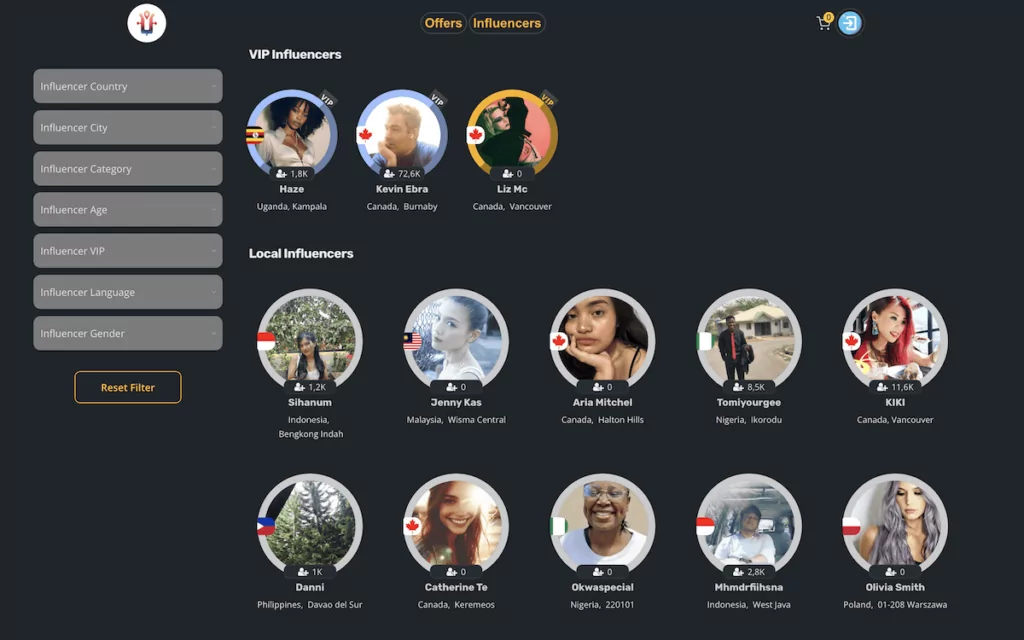The height and width of the screenshot is (640, 1024).
Task: Open the Influencers tab
Action: (507, 23)
